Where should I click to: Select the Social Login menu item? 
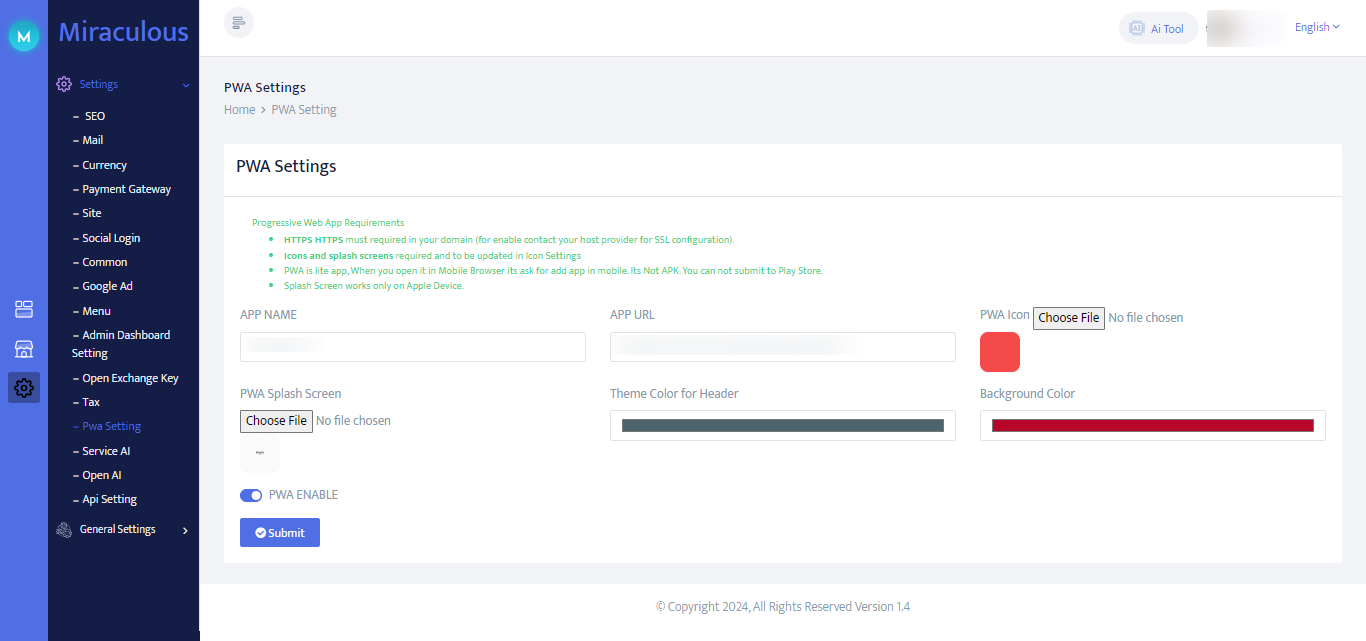111,238
